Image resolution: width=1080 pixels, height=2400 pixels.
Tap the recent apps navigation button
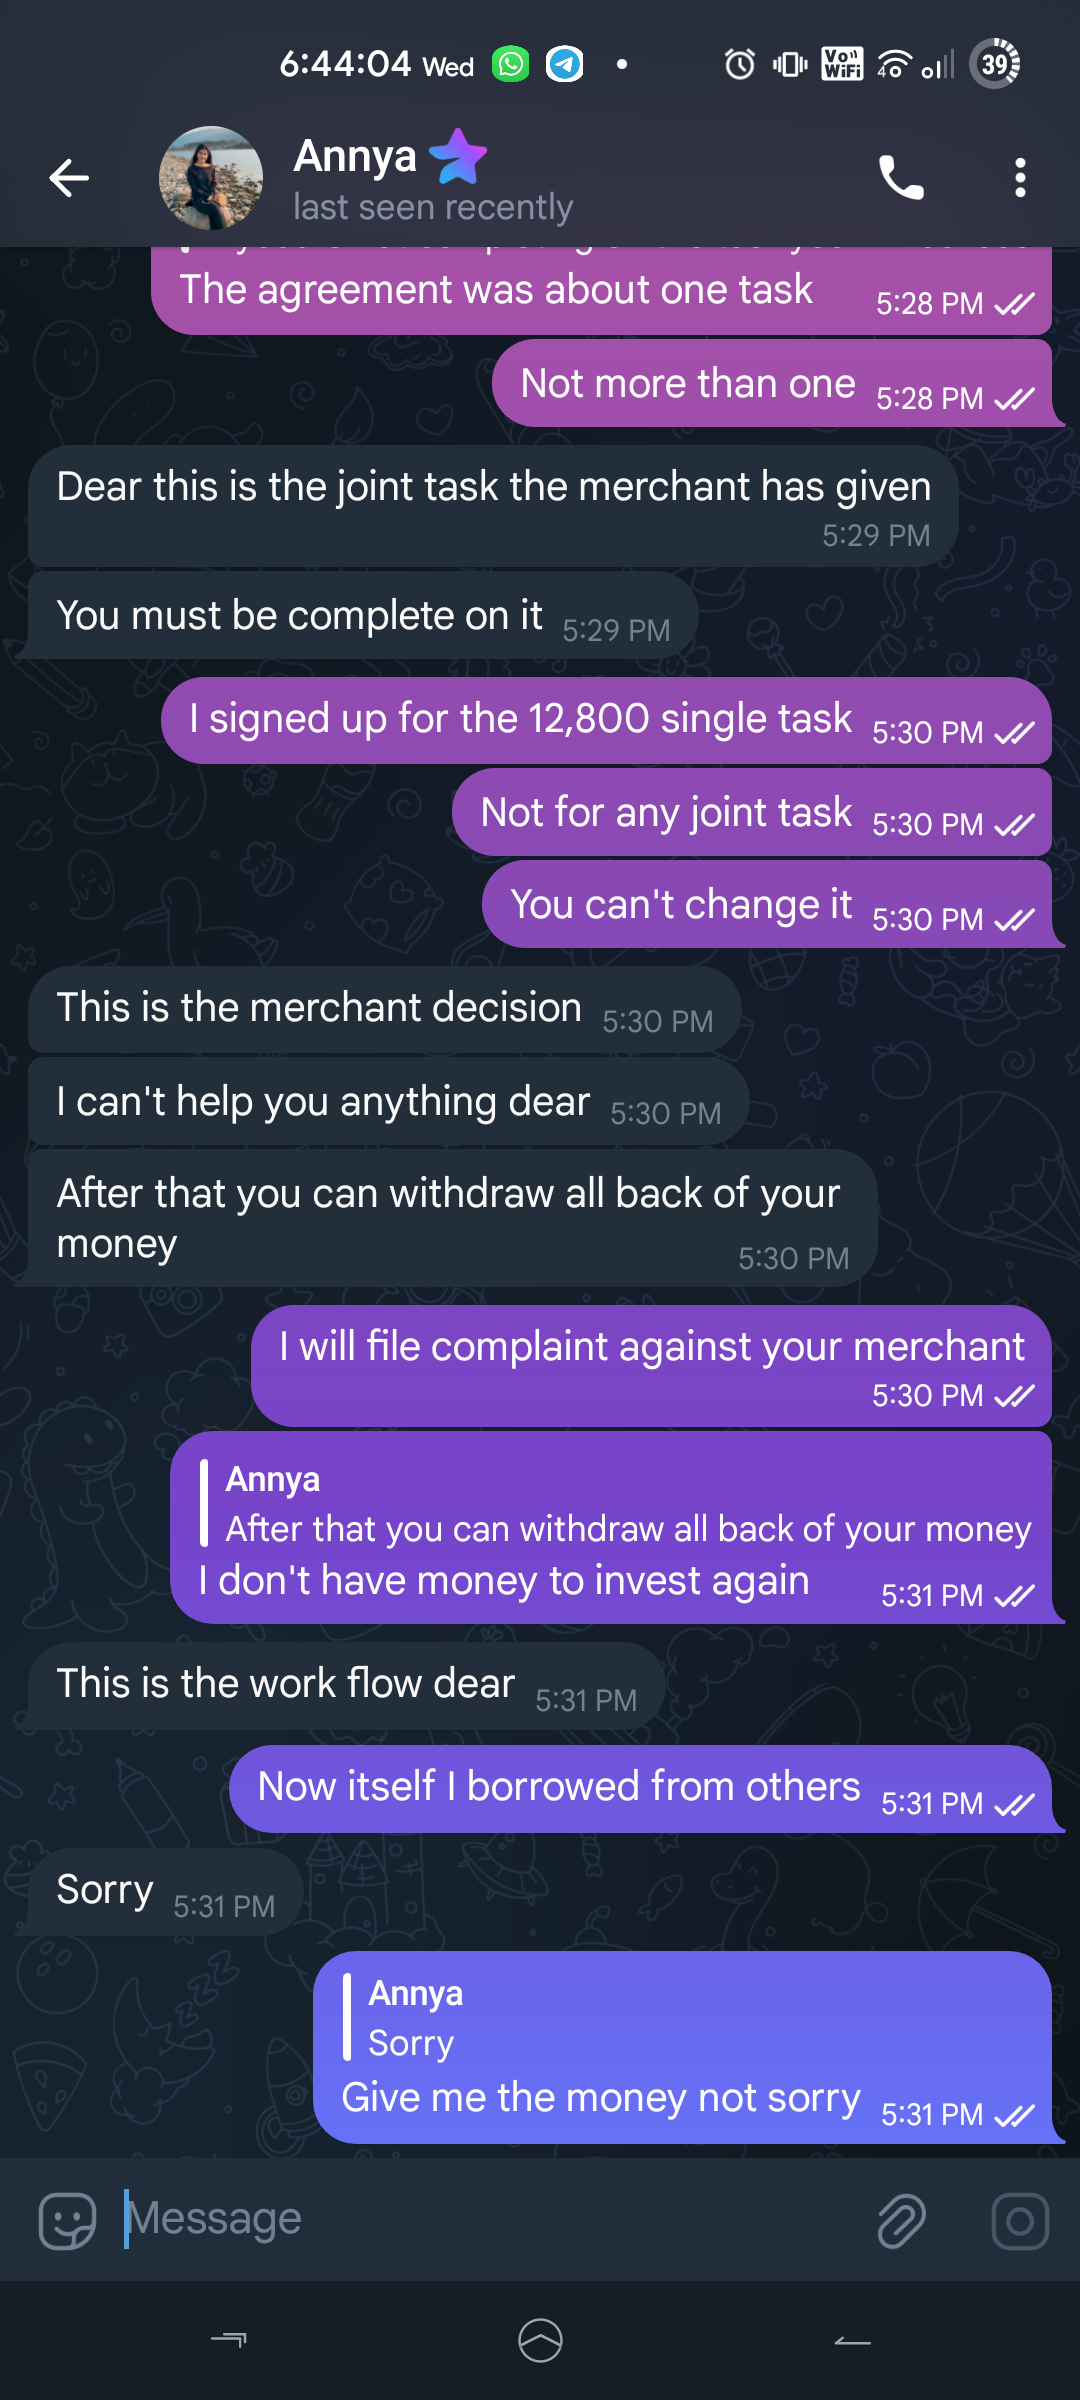coord(229,2340)
